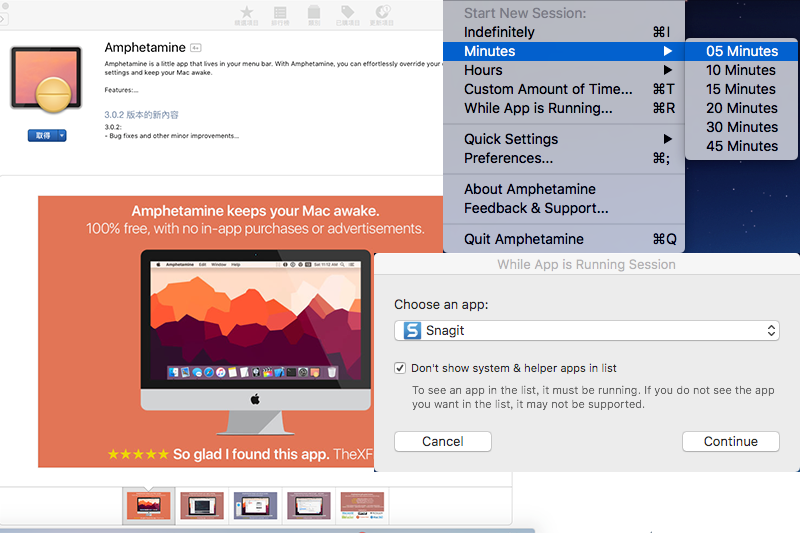Choose Custom Amount of Time...

pyautogui.click(x=564, y=89)
